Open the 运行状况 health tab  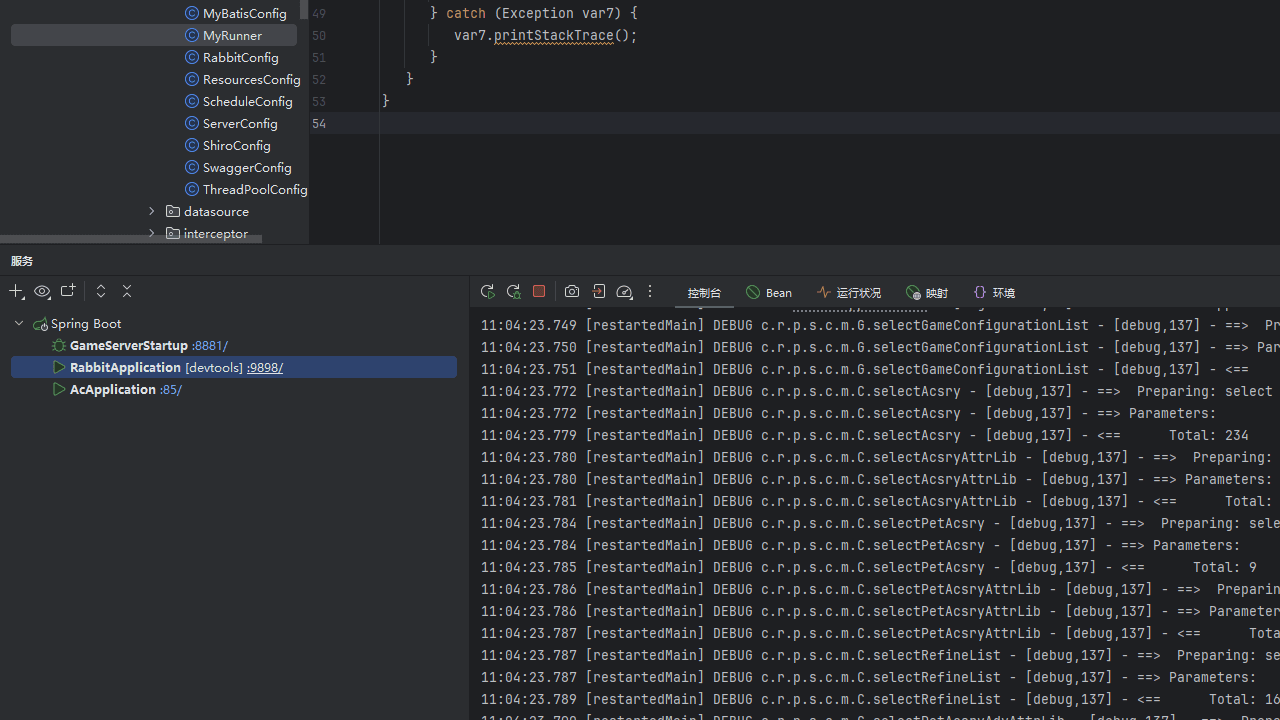[x=849, y=293]
